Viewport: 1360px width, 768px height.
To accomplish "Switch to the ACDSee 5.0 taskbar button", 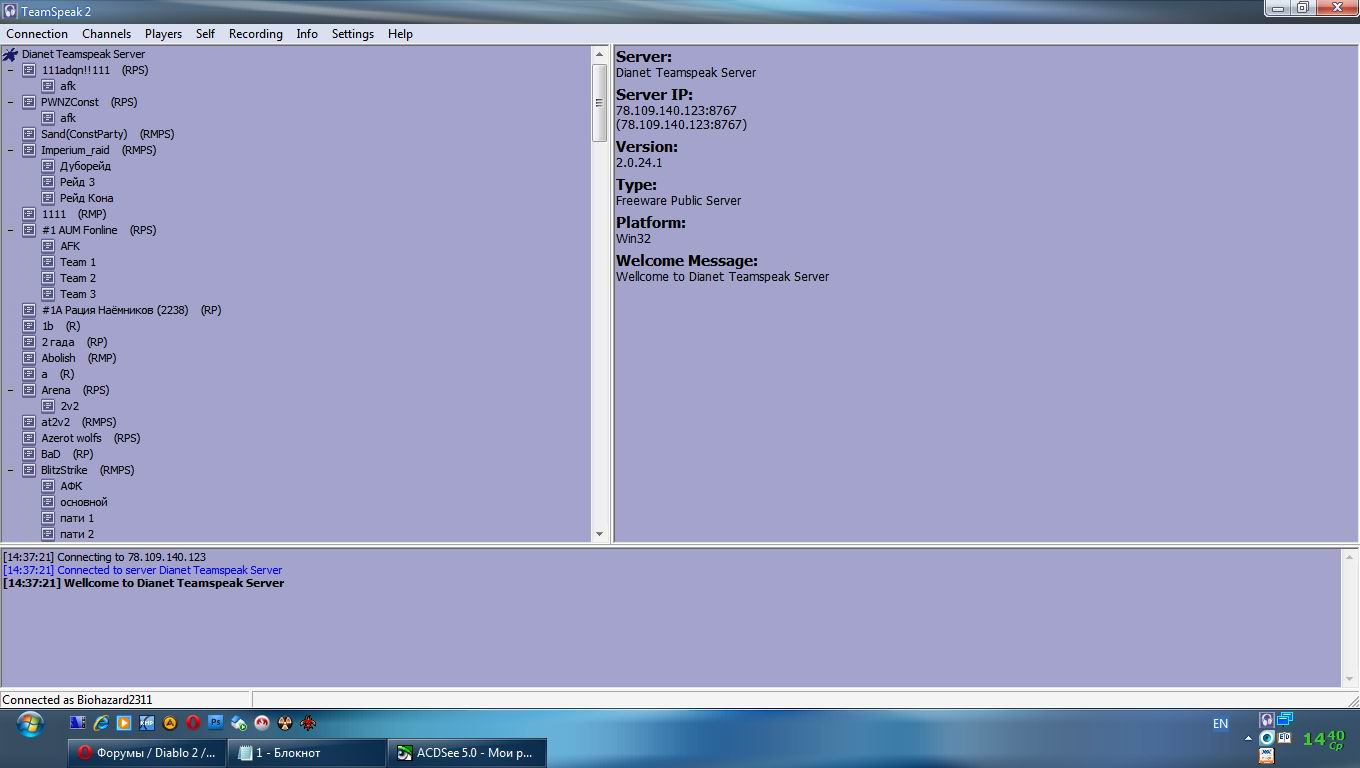I will point(467,753).
